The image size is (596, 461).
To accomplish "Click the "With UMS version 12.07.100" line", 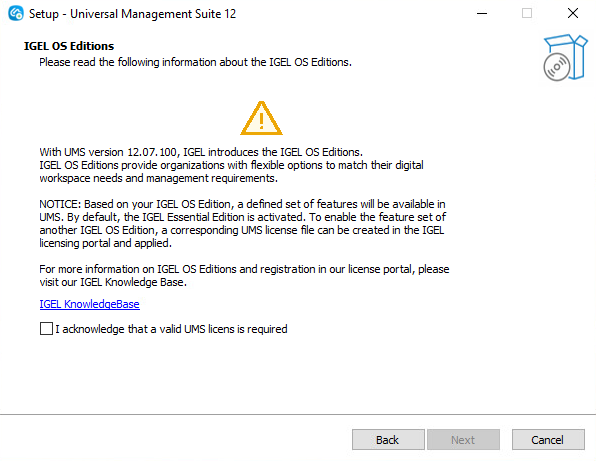I will 201,152.
